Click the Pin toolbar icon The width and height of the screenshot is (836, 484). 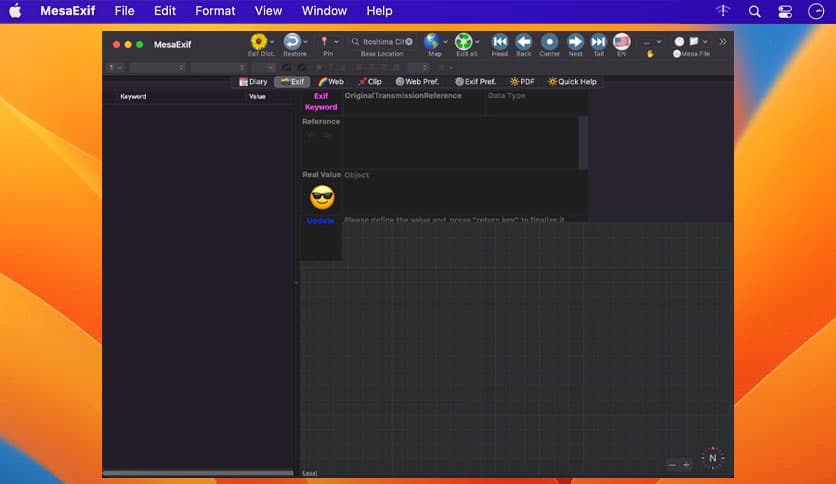pos(324,42)
